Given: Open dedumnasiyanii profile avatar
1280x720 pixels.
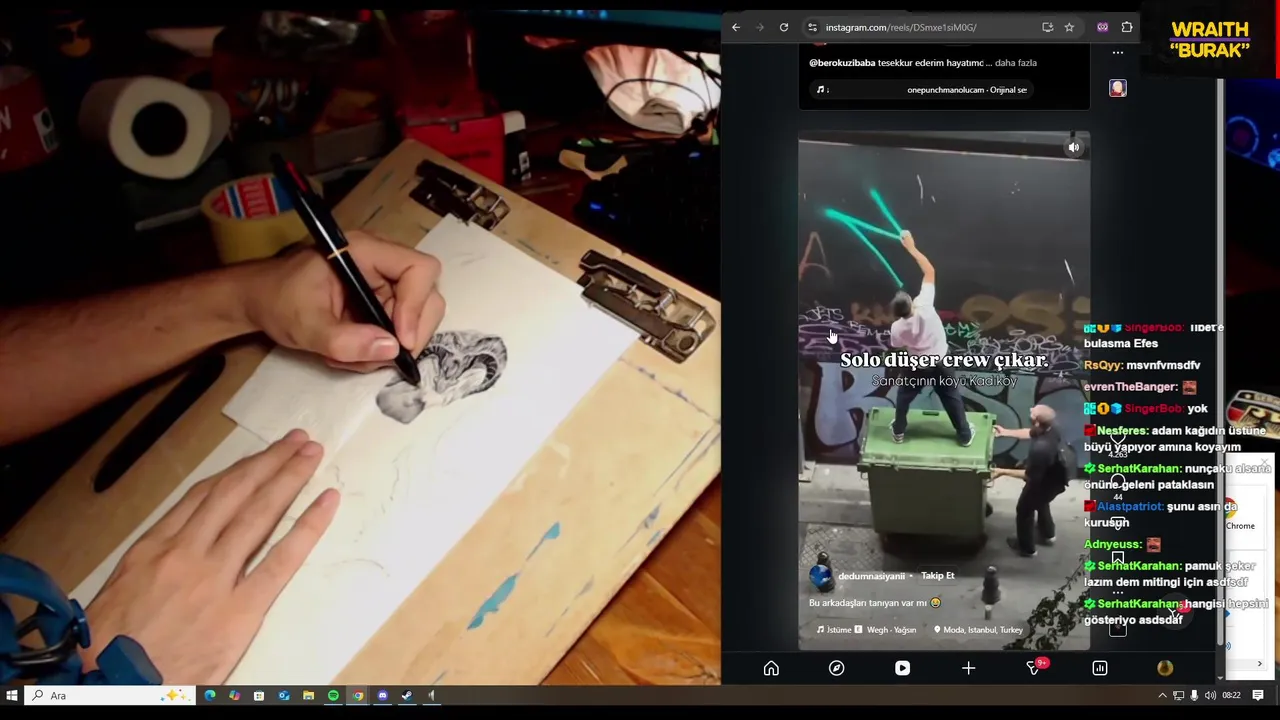Looking at the screenshot, I should point(821,576).
